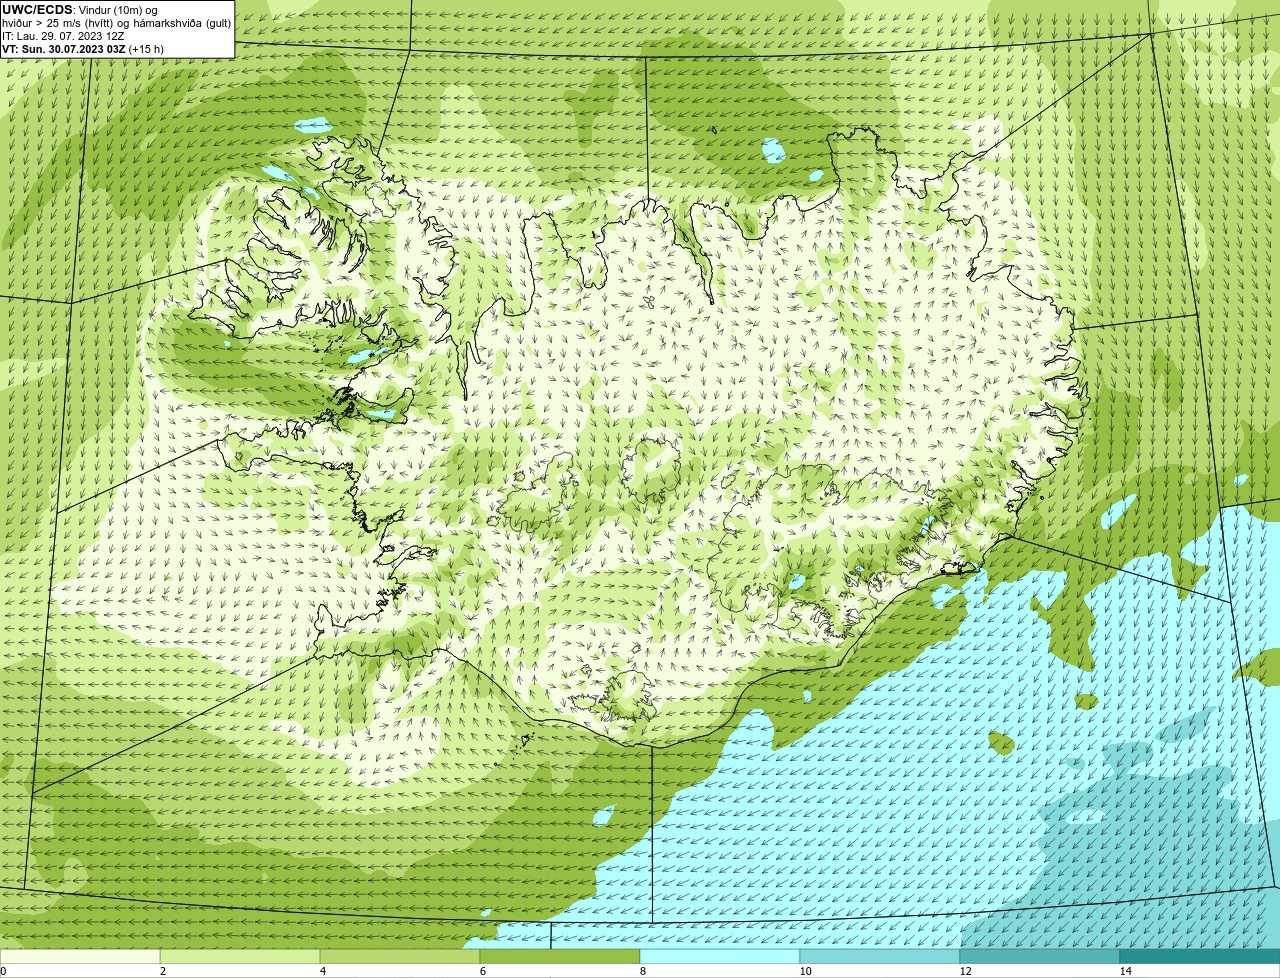Click the '6' tick label on the scale

click(483, 971)
